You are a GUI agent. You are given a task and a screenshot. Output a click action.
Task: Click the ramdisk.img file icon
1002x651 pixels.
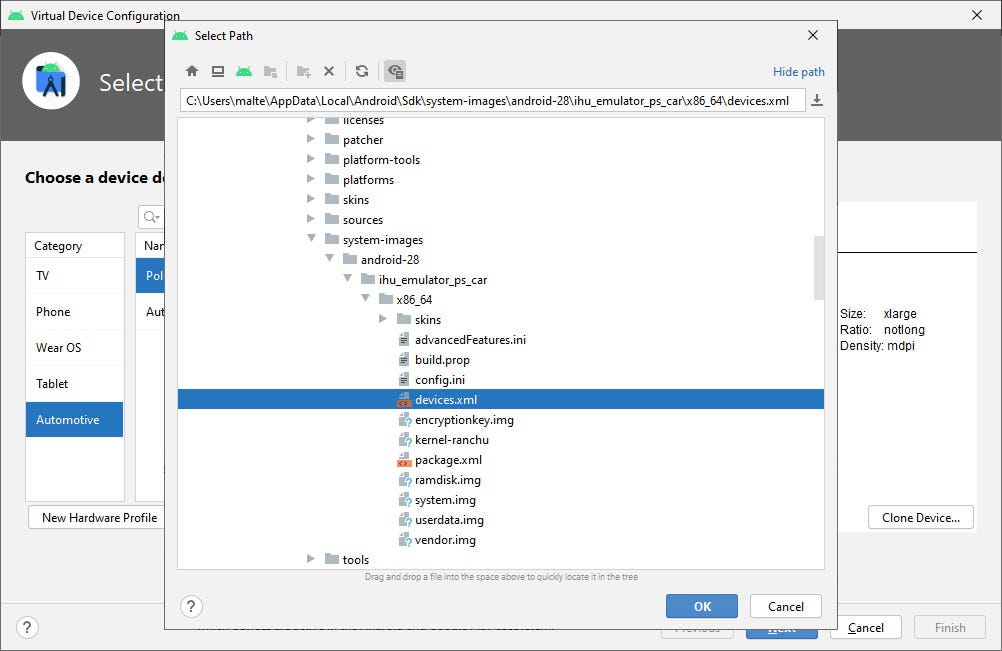[404, 480]
